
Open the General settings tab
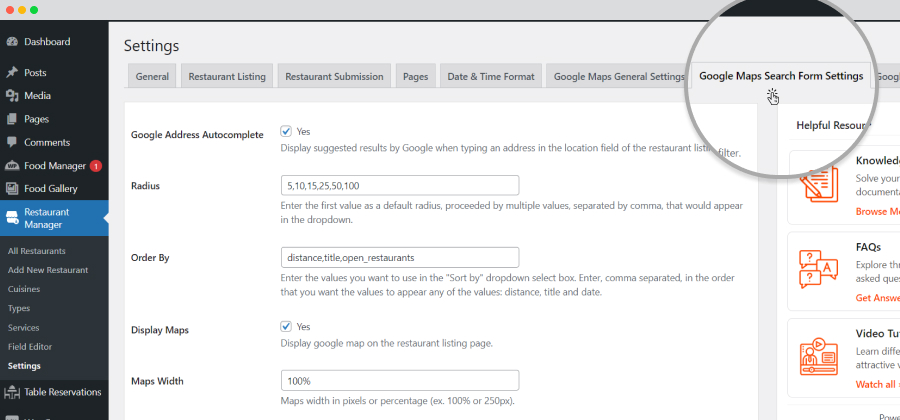[x=152, y=76]
